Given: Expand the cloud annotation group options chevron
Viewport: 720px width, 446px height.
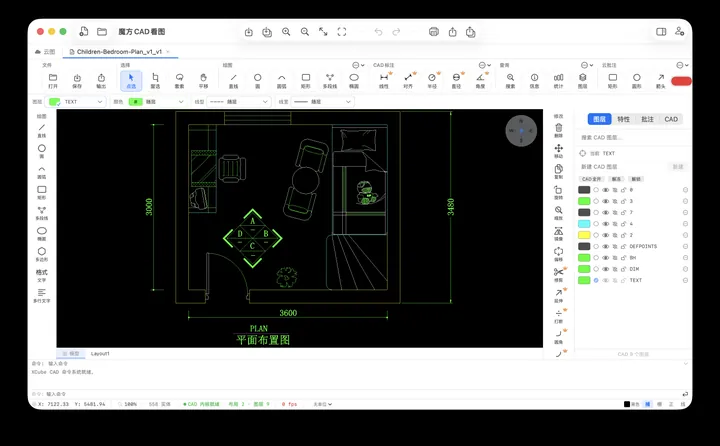Looking at the screenshot, I should [x=683, y=65].
